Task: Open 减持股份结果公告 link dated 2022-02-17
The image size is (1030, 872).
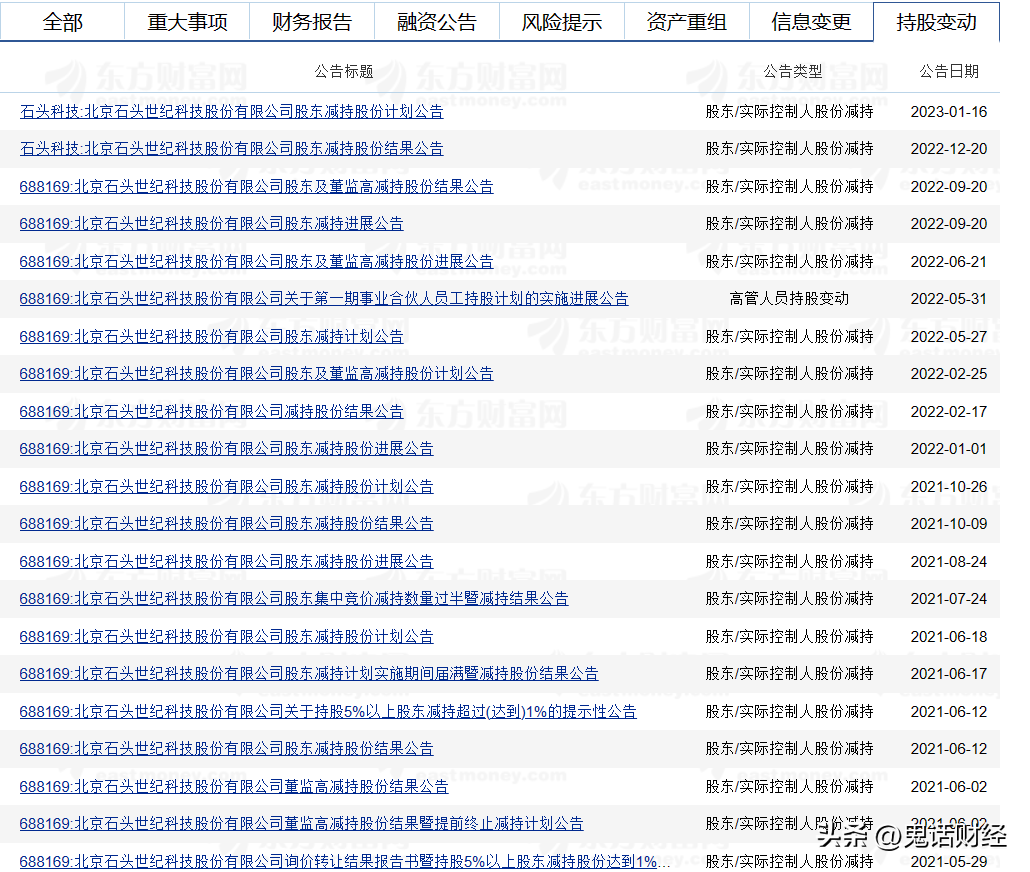Action: tap(212, 411)
